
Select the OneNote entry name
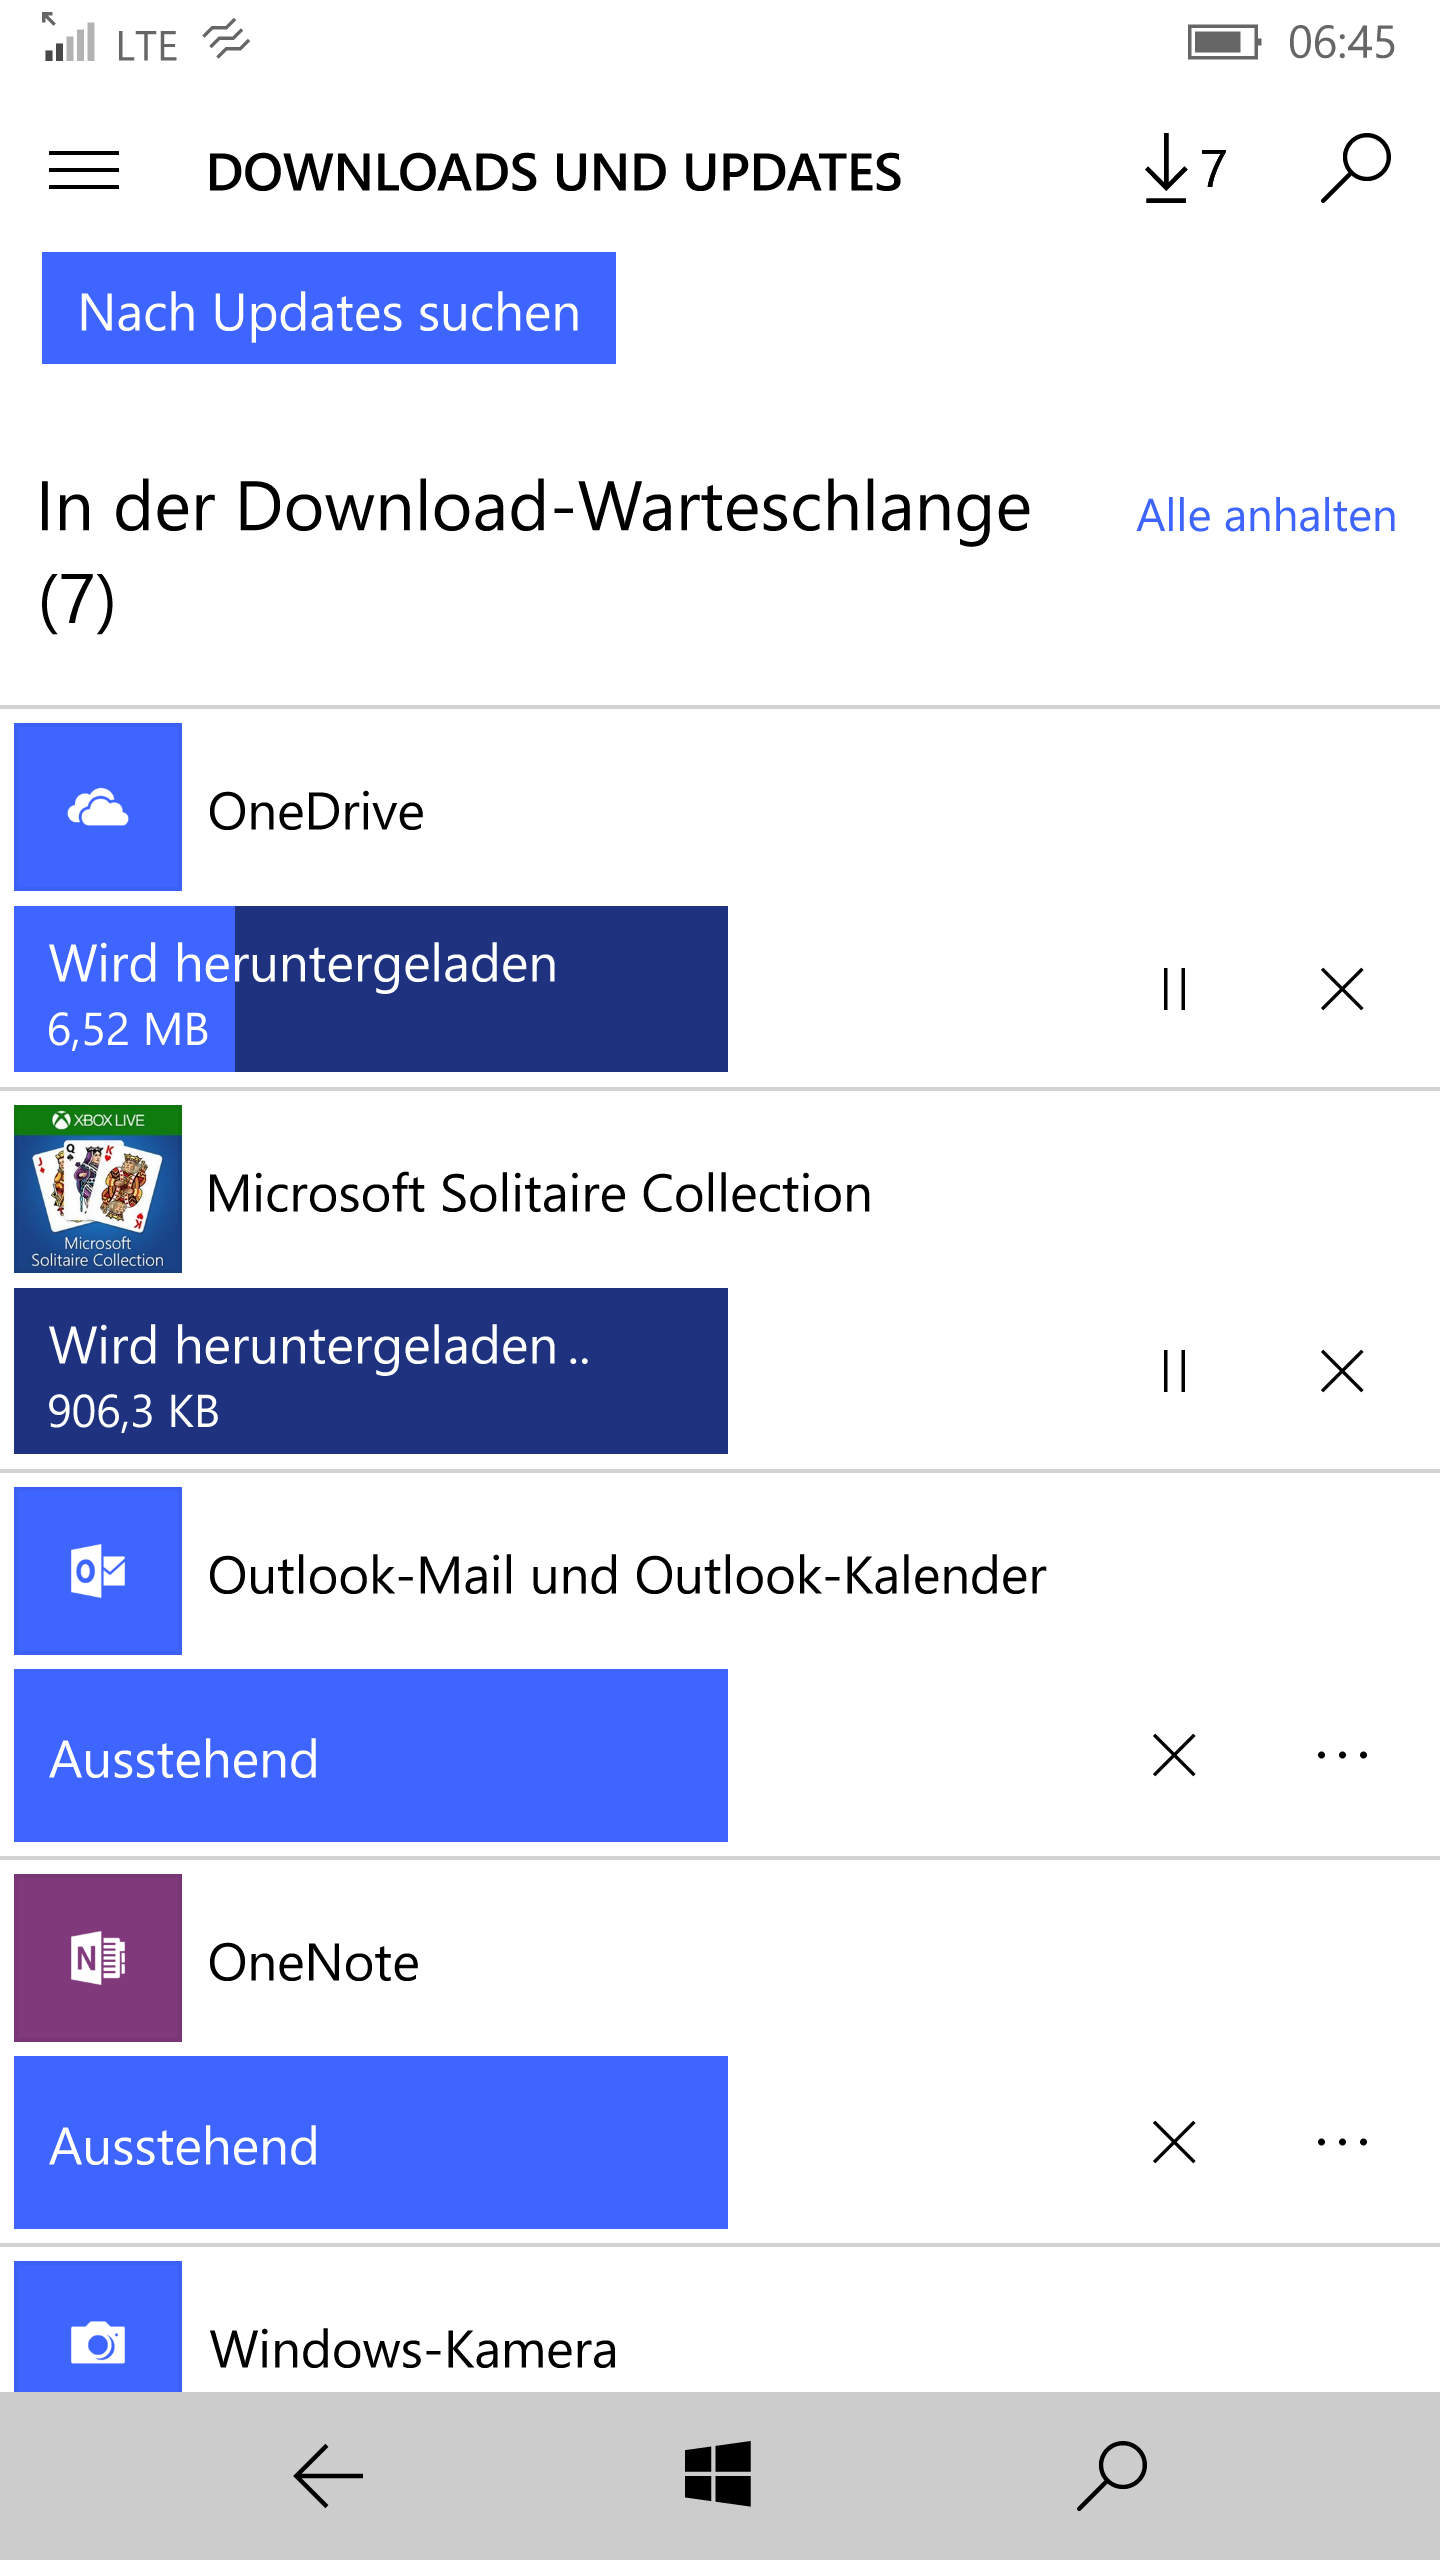[x=314, y=1962]
